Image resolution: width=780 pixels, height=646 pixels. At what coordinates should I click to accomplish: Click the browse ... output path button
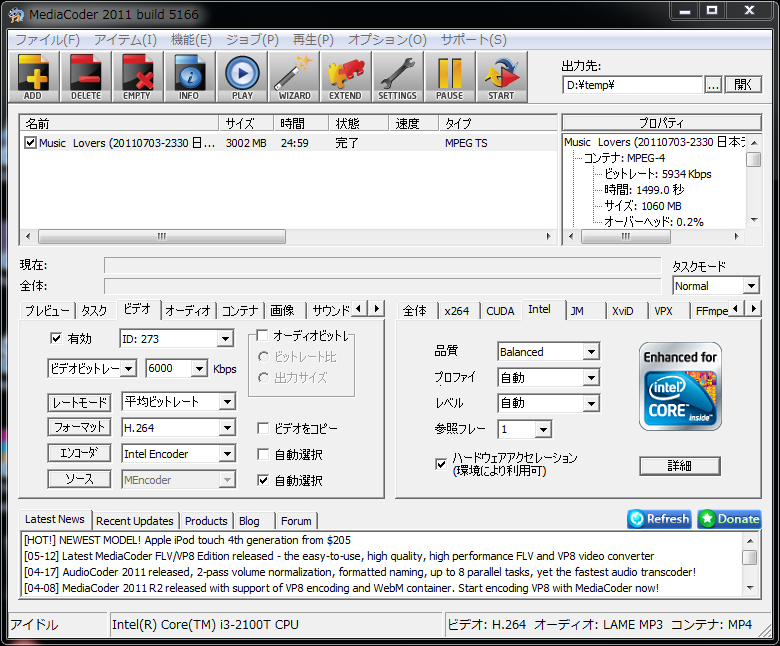[x=713, y=85]
